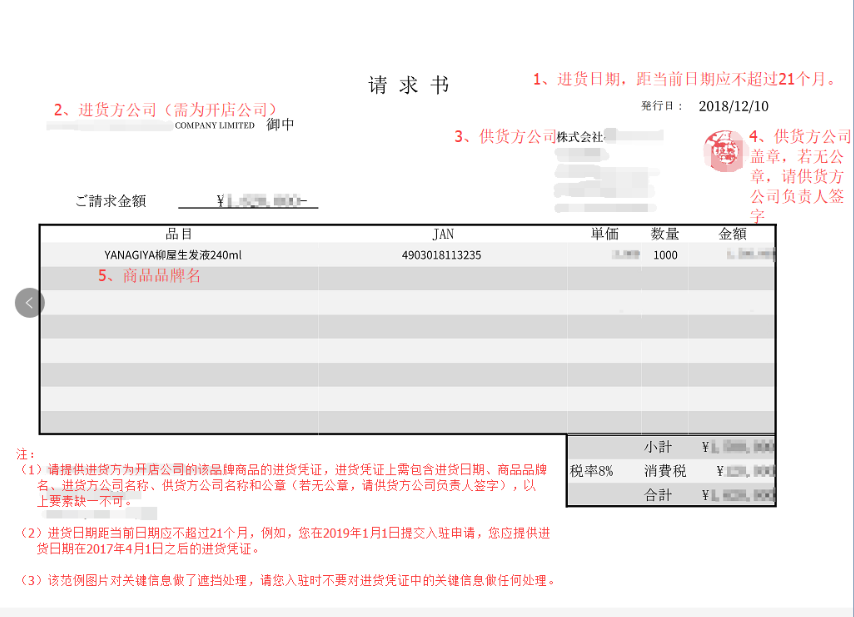This screenshot has width=854, height=617.
Task: Select the YANAGIYA柳屋生发液240ml product cell
Action: pos(172,255)
